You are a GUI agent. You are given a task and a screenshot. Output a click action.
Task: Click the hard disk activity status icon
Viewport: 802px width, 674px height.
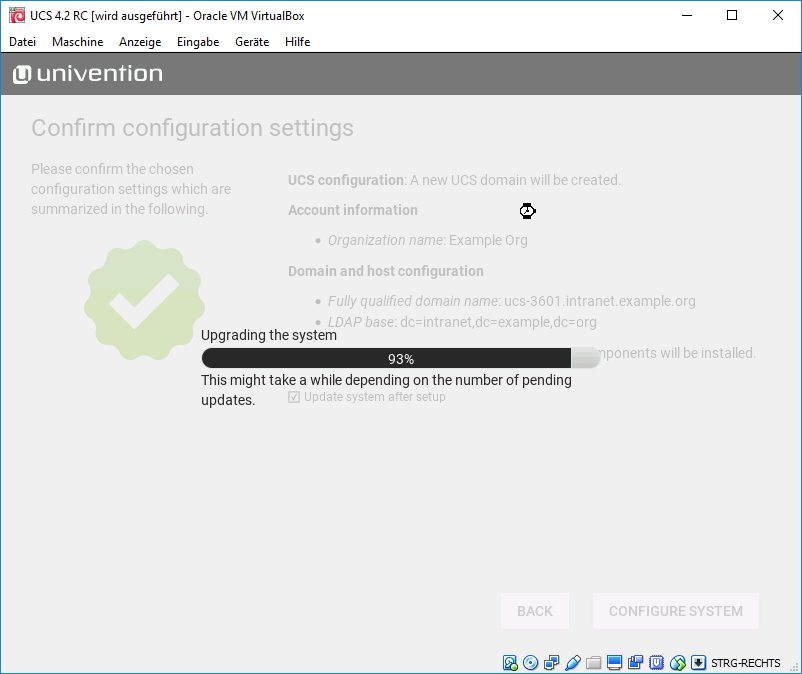(510, 663)
